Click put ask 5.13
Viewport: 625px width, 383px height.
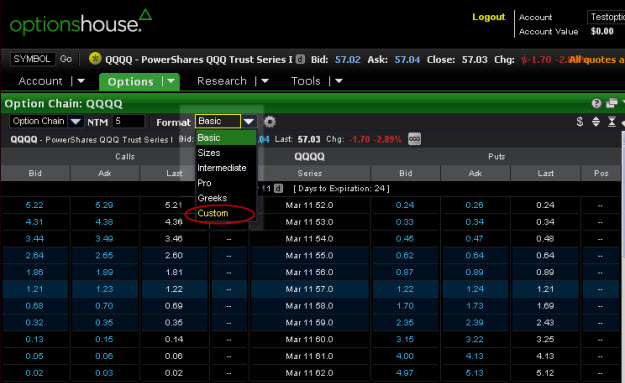474,373
